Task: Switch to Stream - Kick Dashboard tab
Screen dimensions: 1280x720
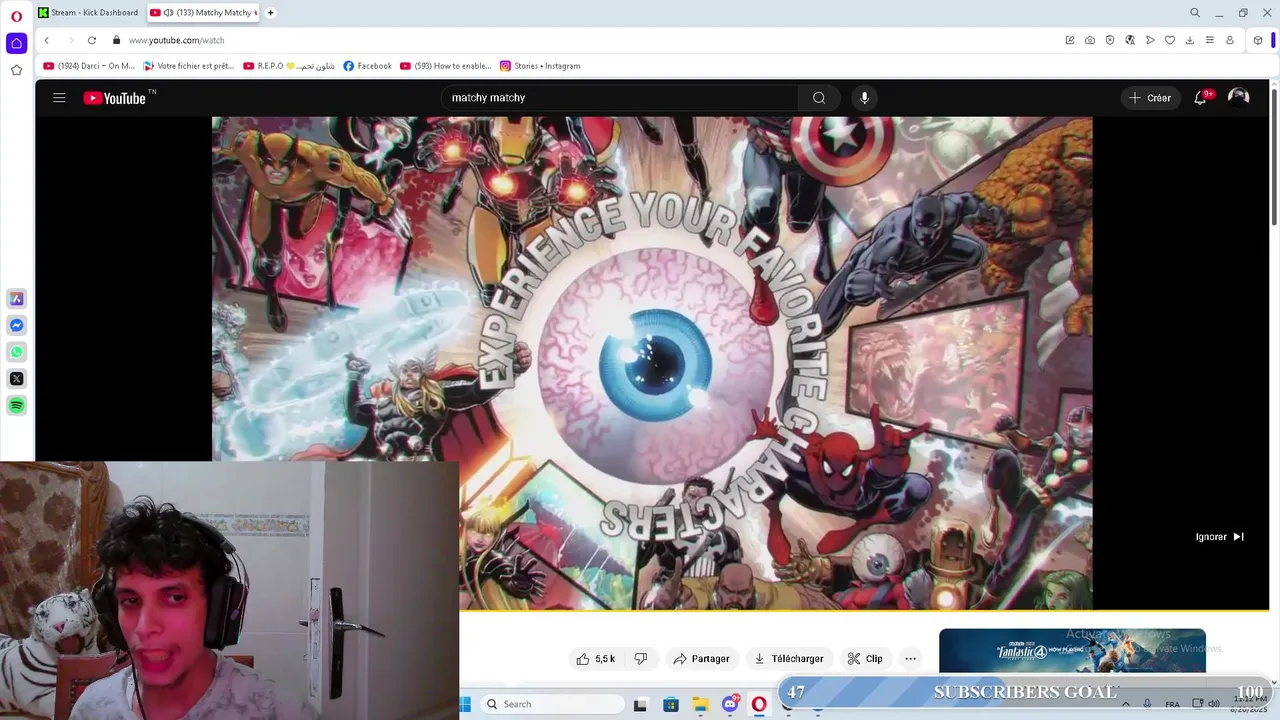Action: click(88, 13)
